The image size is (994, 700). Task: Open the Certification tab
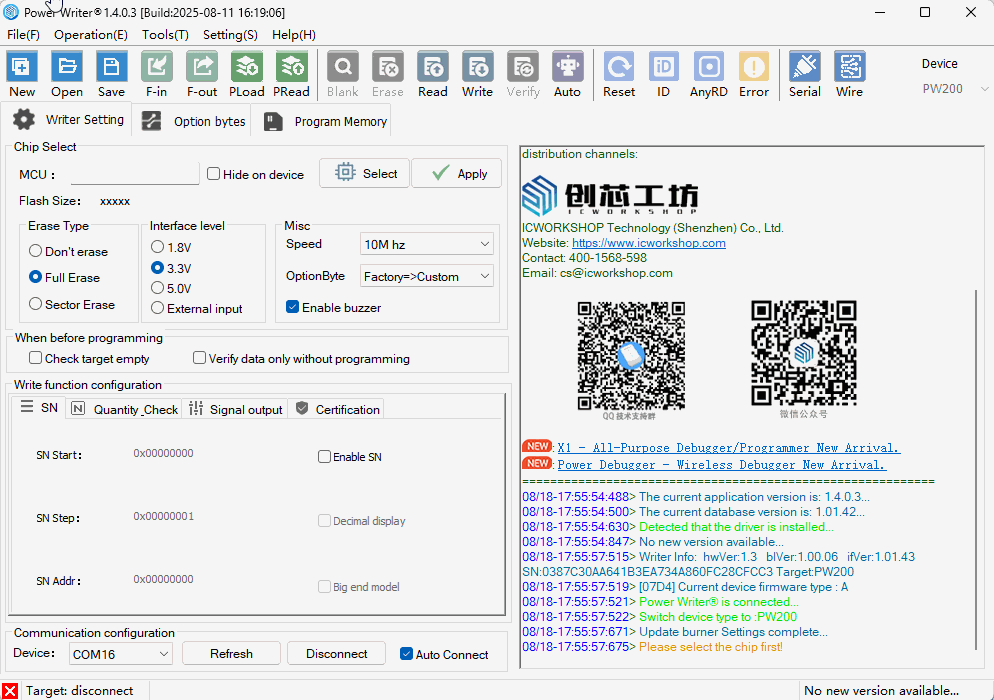click(x=337, y=409)
